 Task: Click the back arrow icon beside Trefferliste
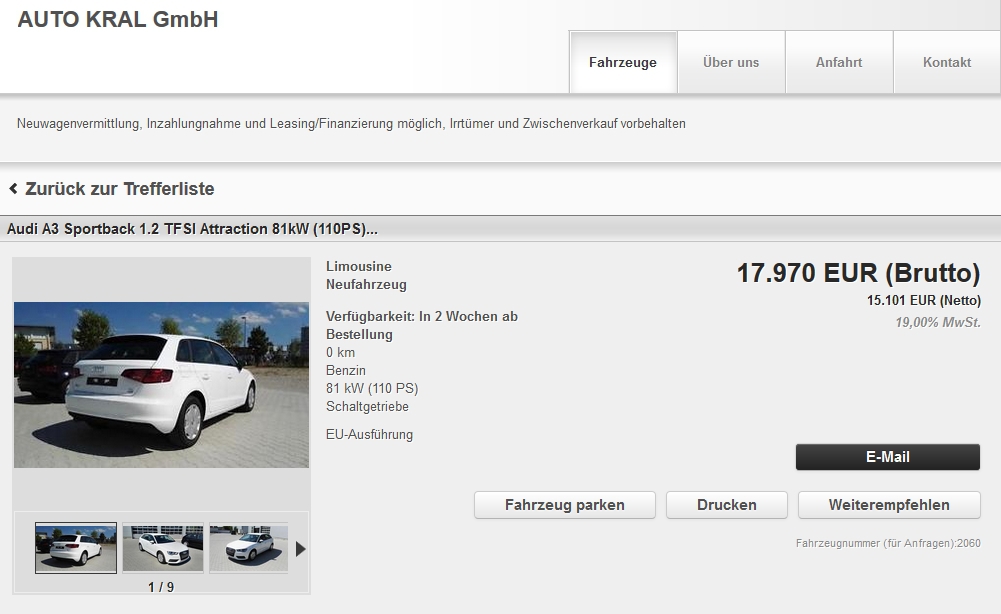[x=13, y=189]
